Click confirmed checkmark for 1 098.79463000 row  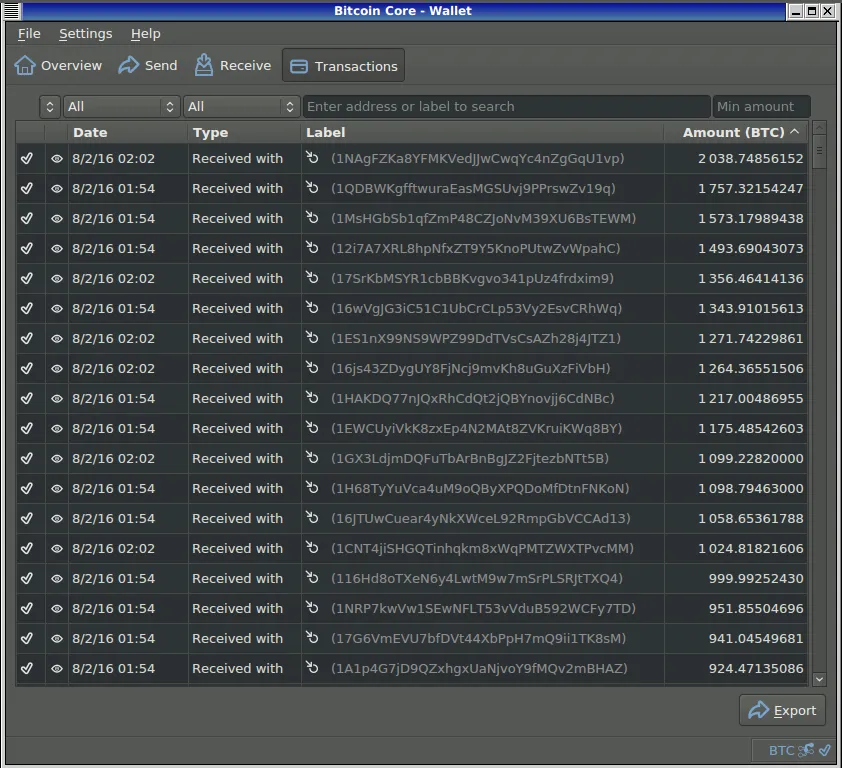click(27, 489)
